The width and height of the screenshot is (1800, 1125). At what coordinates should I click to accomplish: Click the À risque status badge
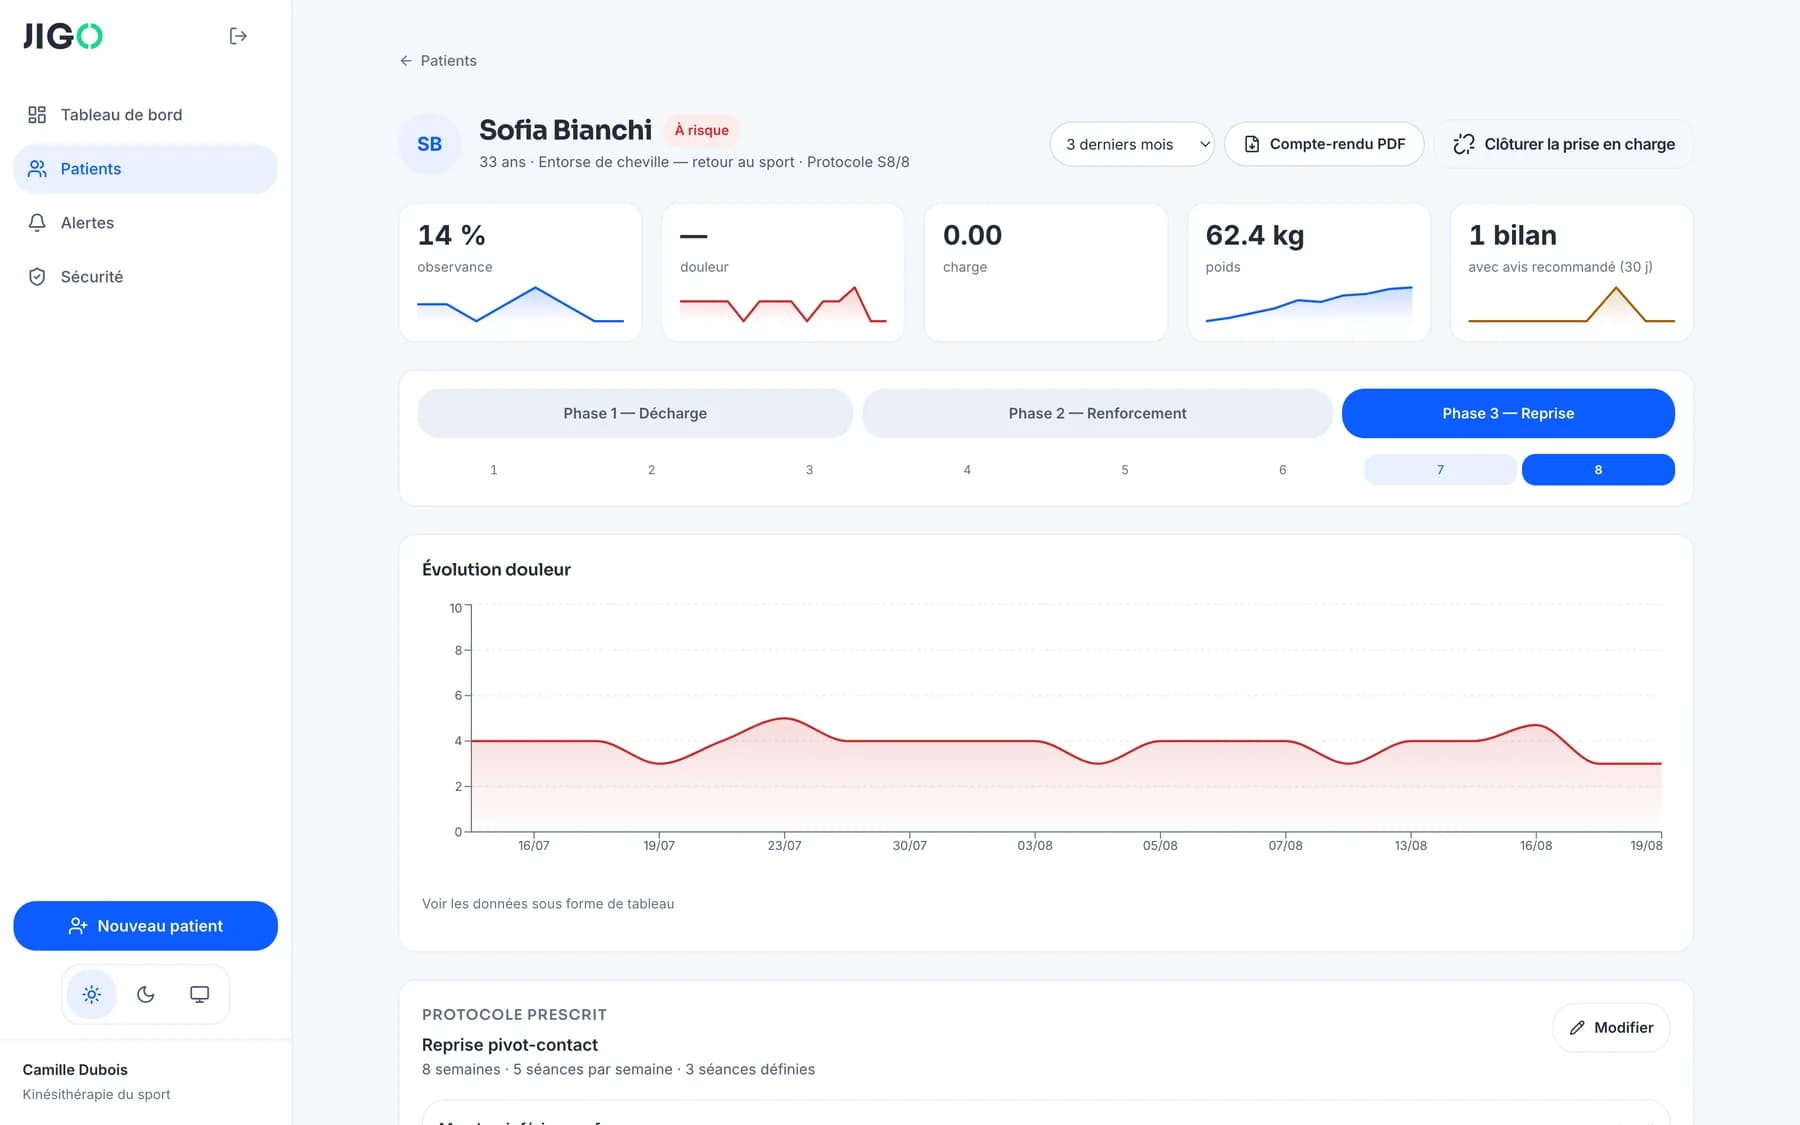tap(701, 130)
